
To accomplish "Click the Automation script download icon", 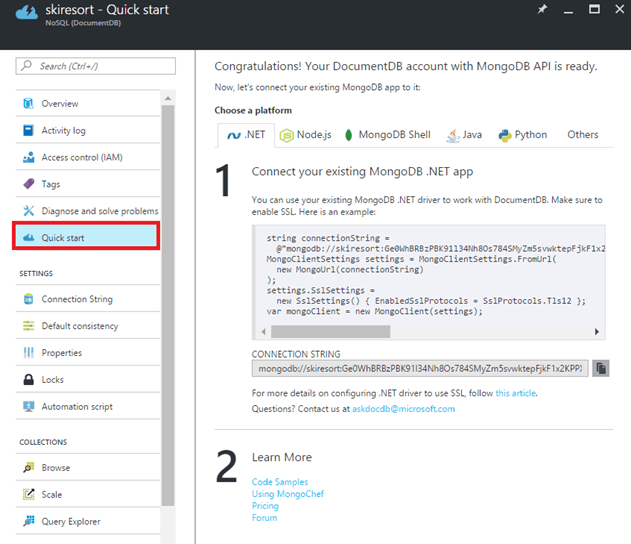I will [28, 406].
